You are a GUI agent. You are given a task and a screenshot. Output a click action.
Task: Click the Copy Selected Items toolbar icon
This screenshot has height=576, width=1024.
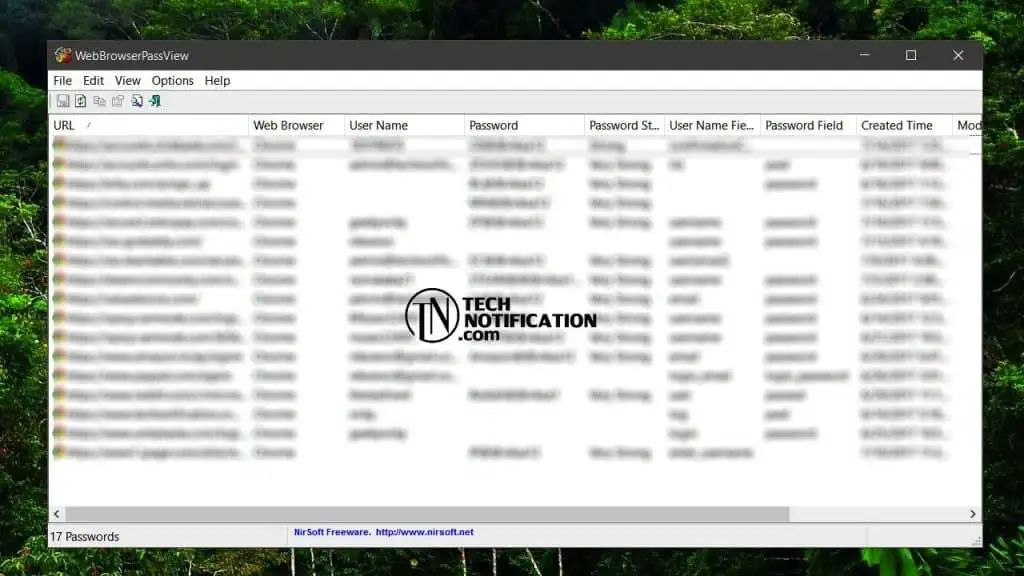pos(99,101)
